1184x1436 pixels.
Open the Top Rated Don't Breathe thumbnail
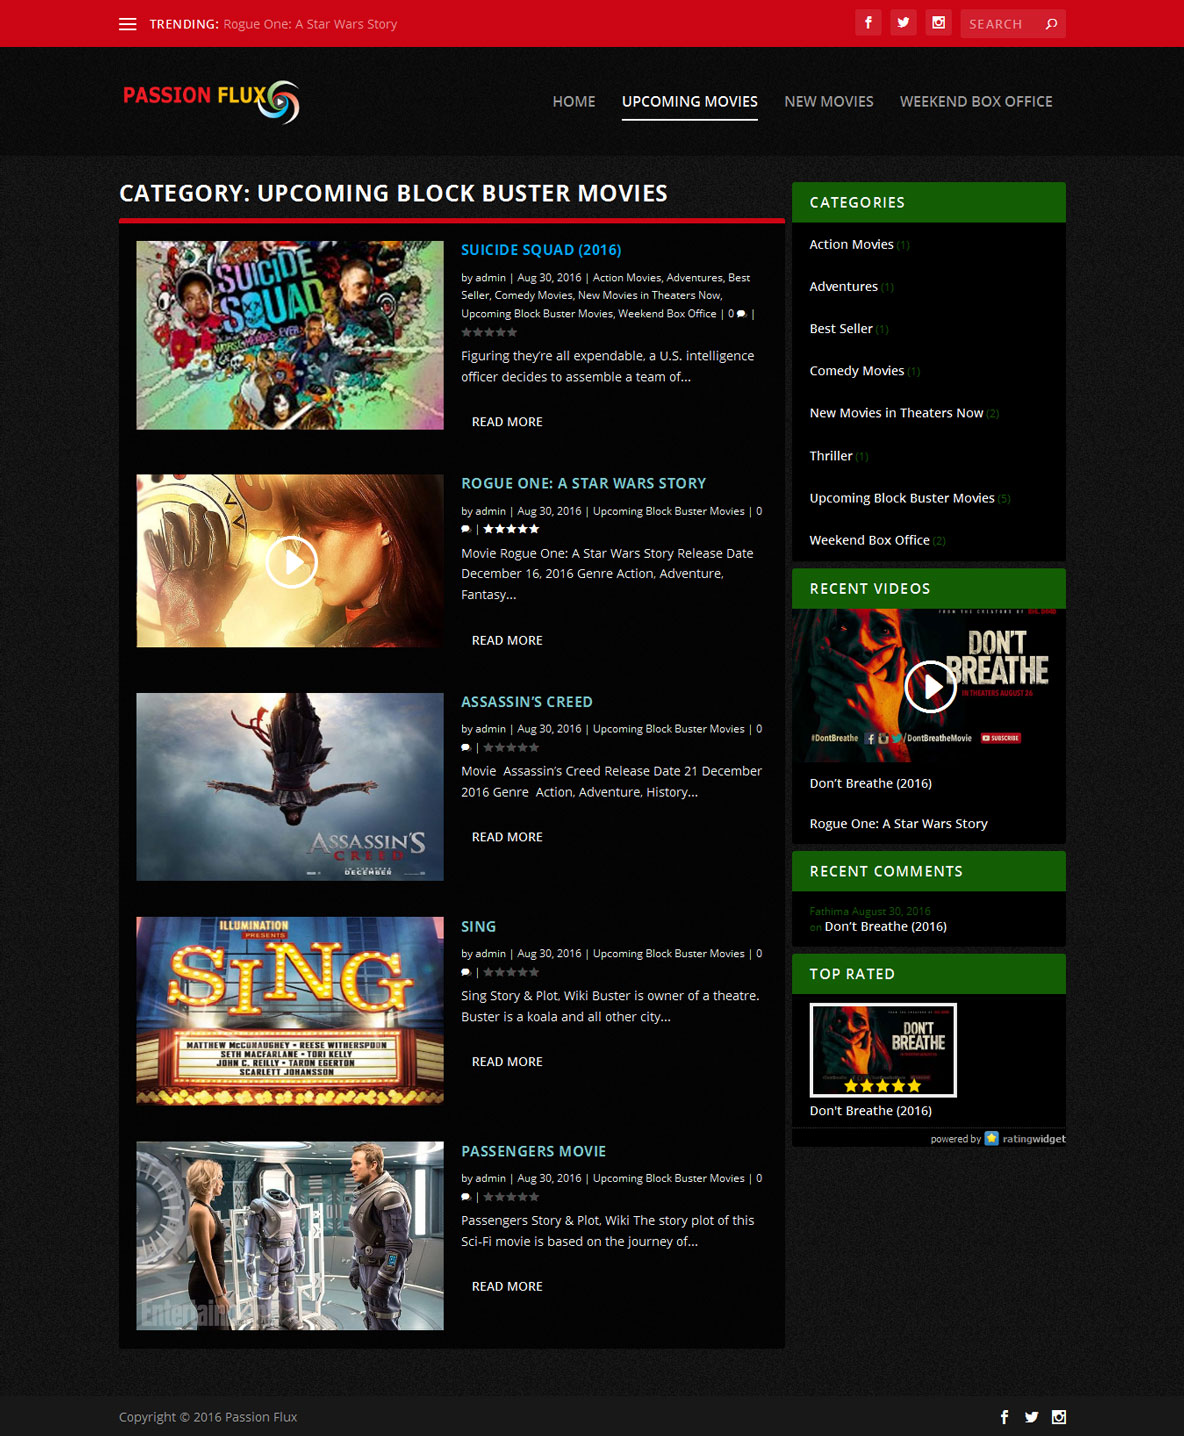[883, 1050]
